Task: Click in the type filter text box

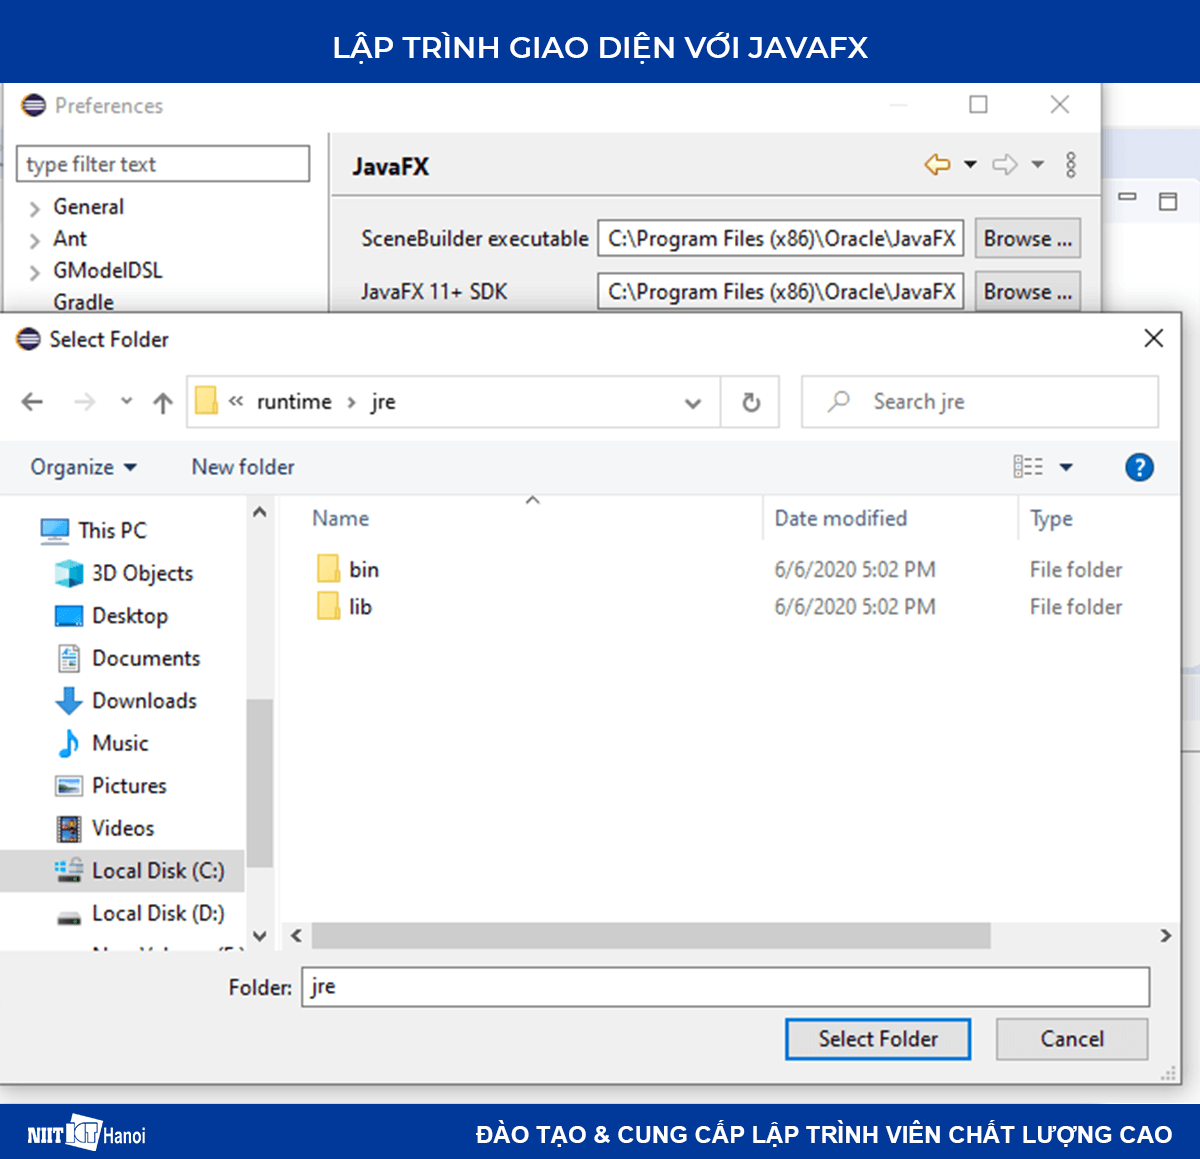Action: click(162, 163)
